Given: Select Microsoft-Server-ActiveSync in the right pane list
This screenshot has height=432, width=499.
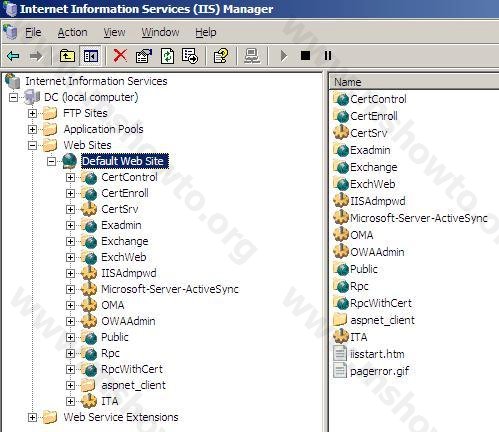Looking at the screenshot, I should (x=419, y=218).
